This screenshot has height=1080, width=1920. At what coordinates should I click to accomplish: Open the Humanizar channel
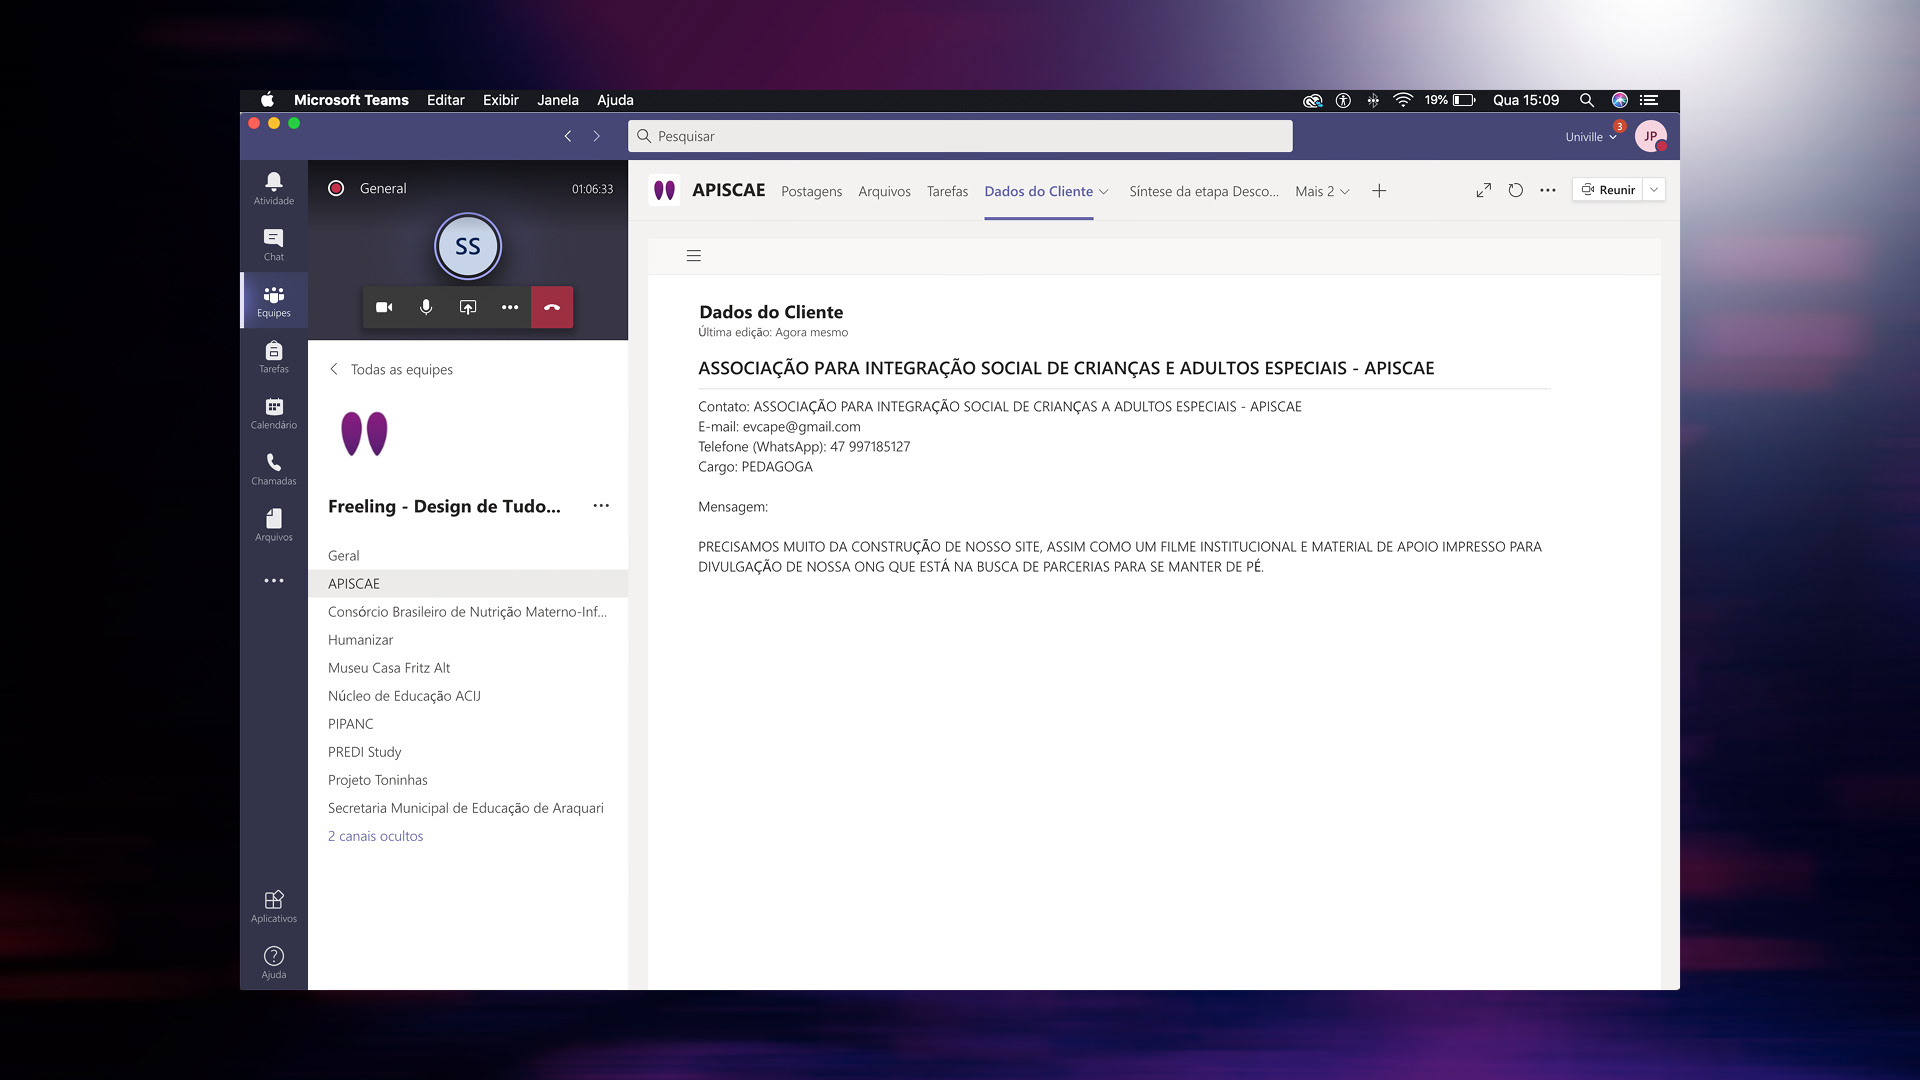coord(468,640)
